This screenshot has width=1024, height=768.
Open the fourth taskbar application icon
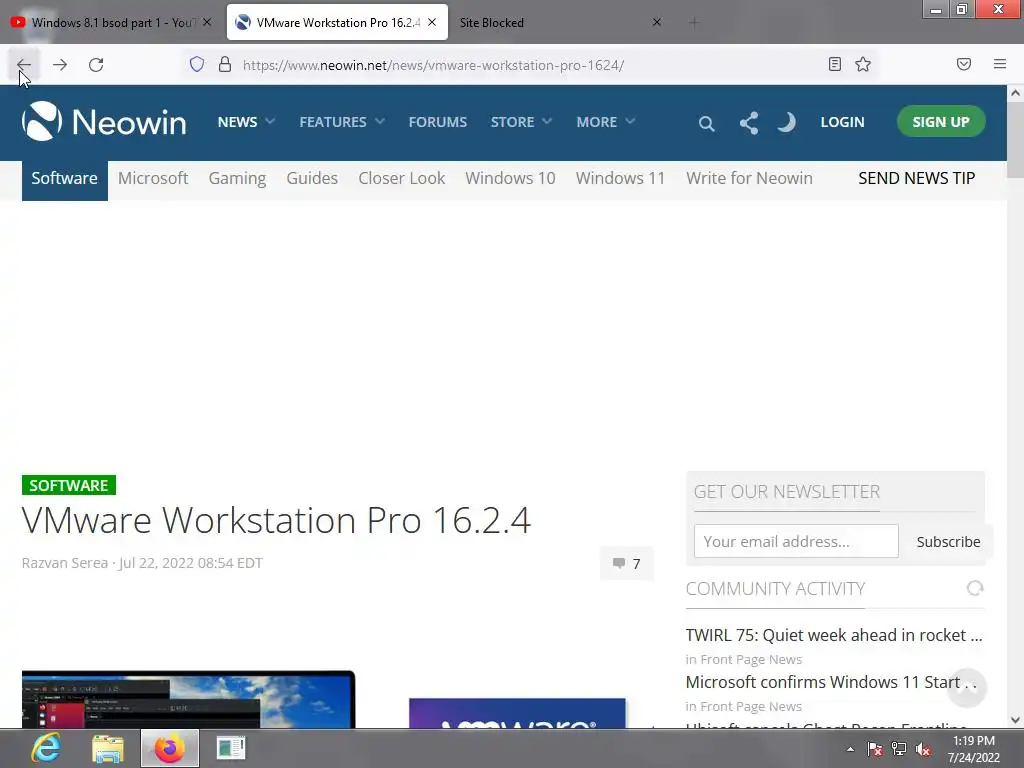[x=231, y=748]
